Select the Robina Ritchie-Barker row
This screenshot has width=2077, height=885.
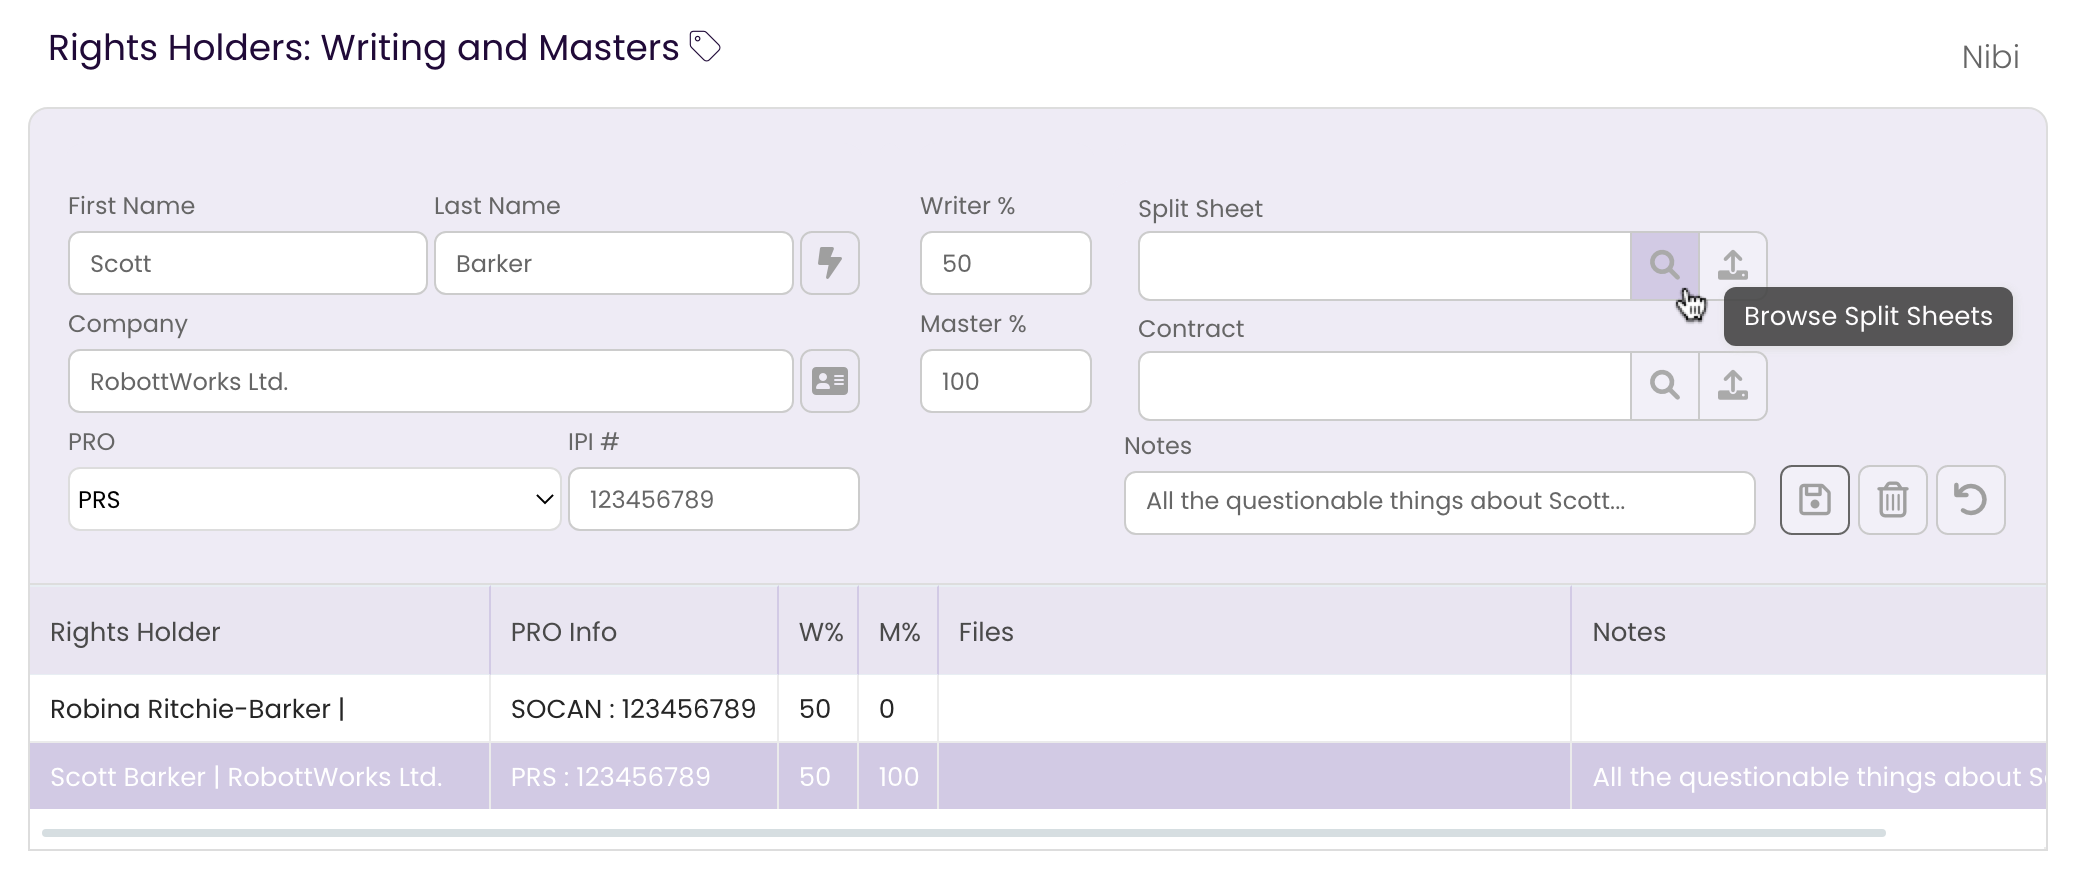click(x=1038, y=709)
